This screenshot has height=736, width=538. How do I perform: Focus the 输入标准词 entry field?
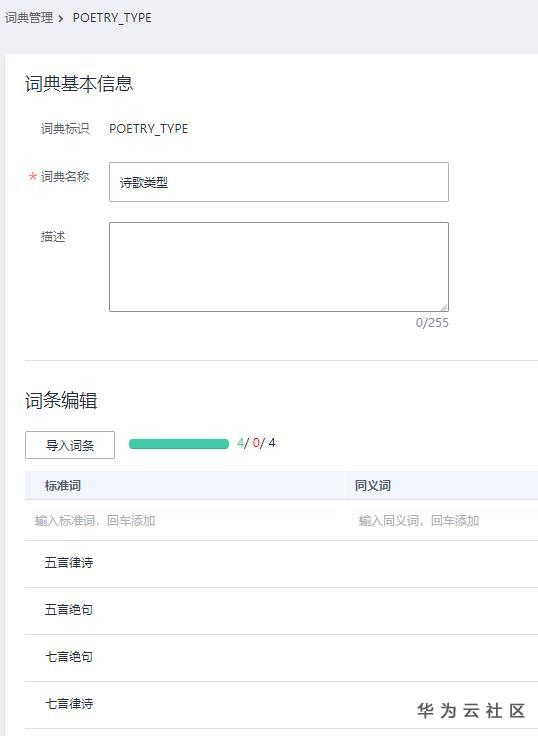(x=184, y=521)
